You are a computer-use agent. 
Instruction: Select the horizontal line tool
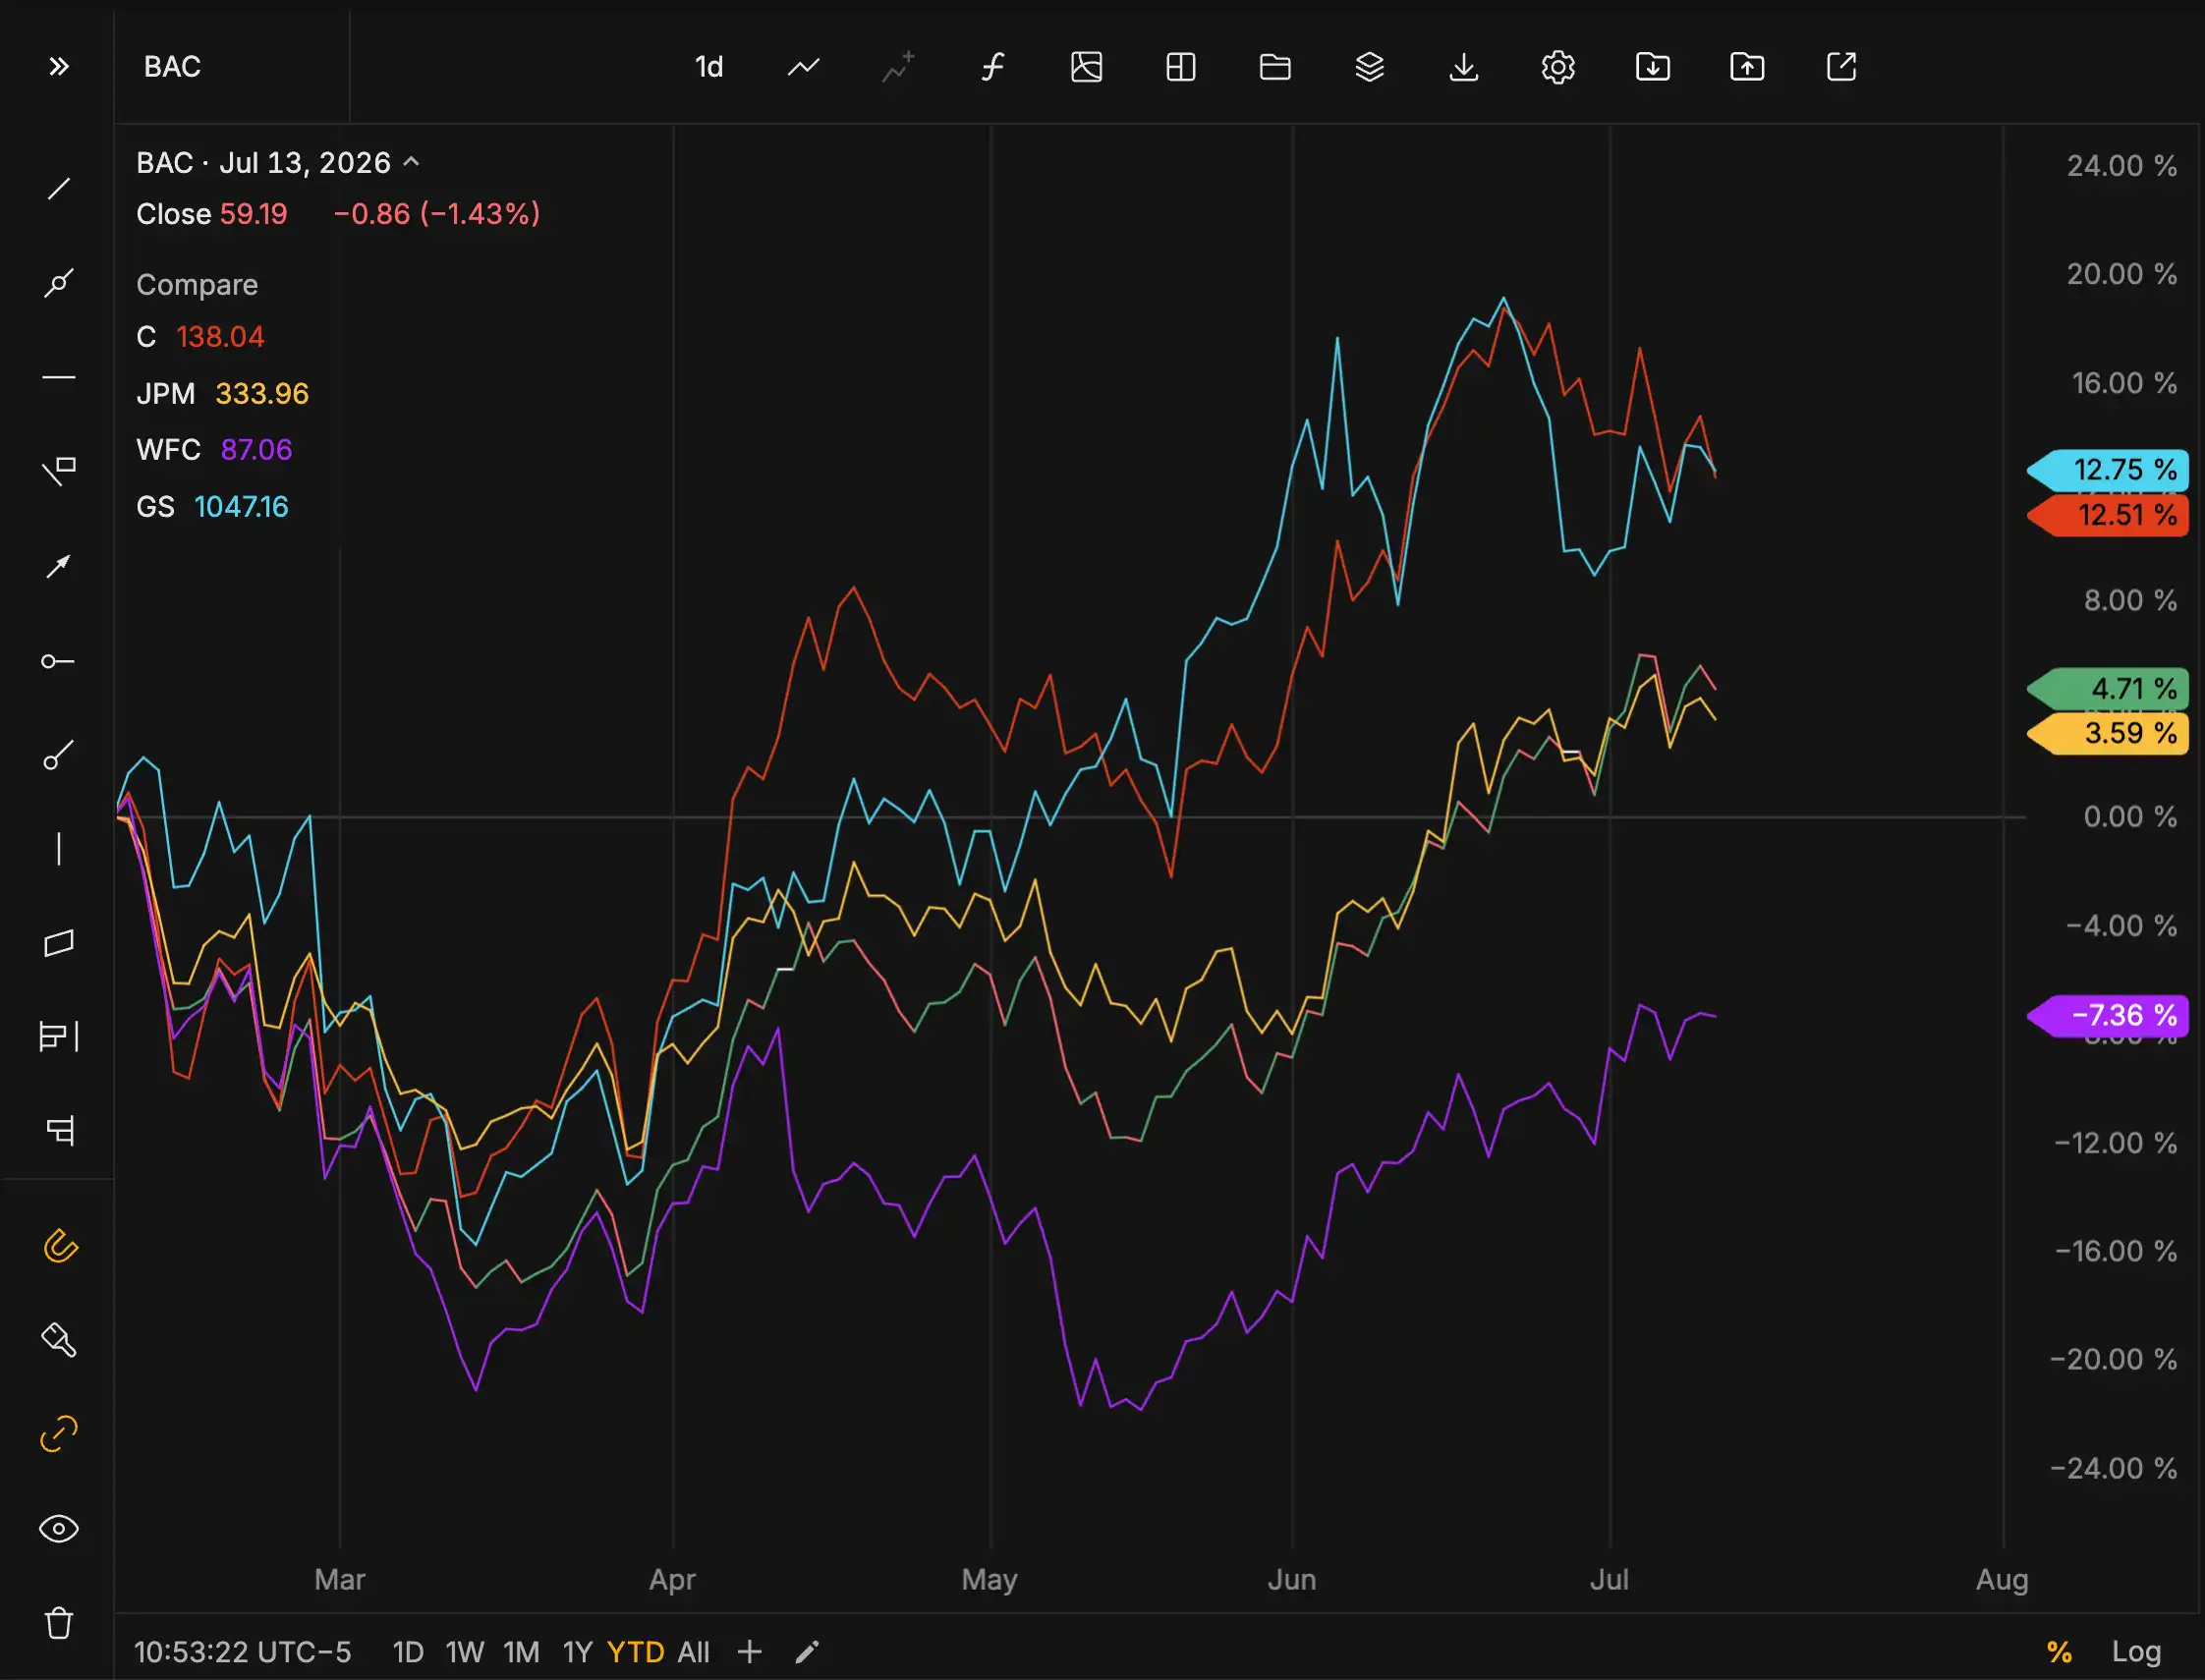click(59, 377)
